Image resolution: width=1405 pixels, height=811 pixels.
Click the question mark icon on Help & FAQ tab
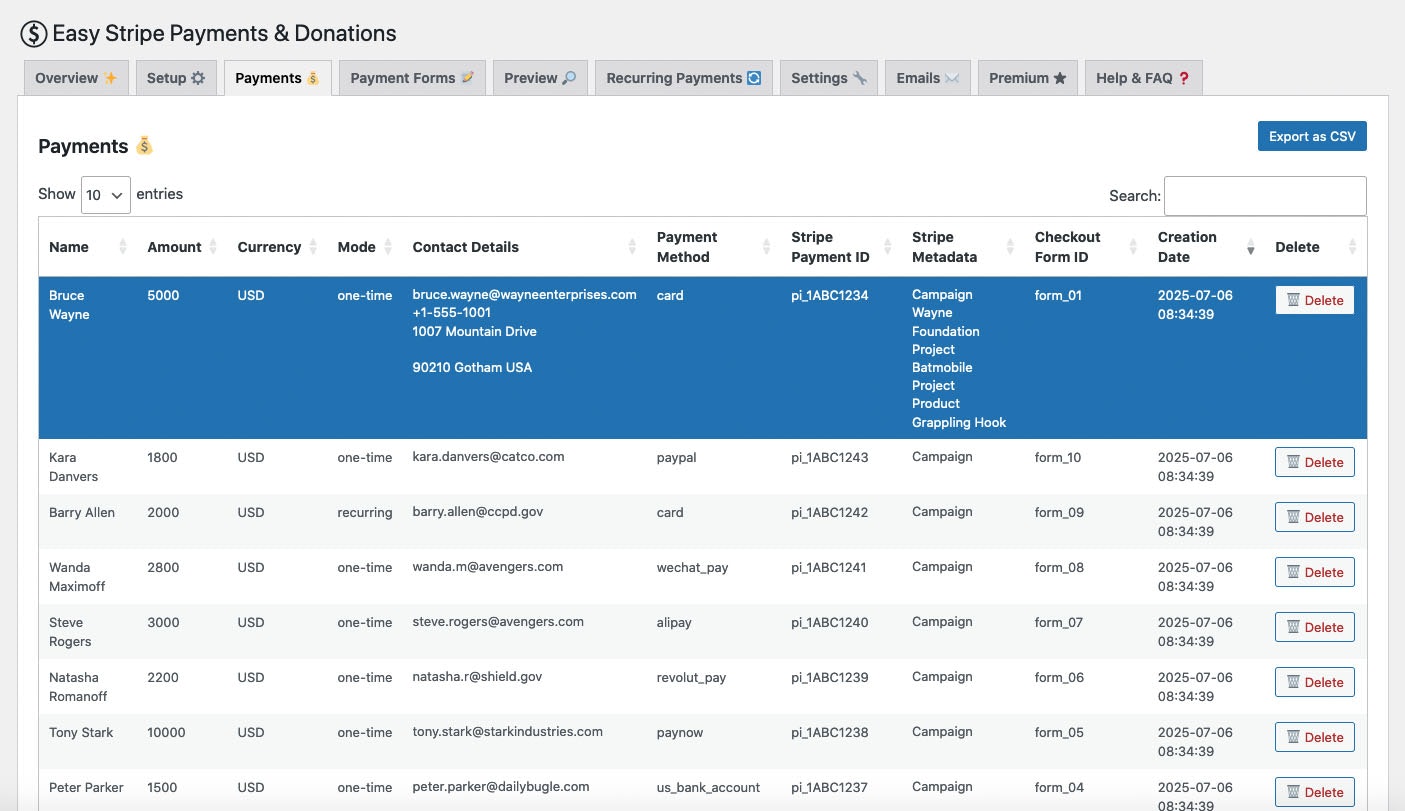pos(1184,77)
